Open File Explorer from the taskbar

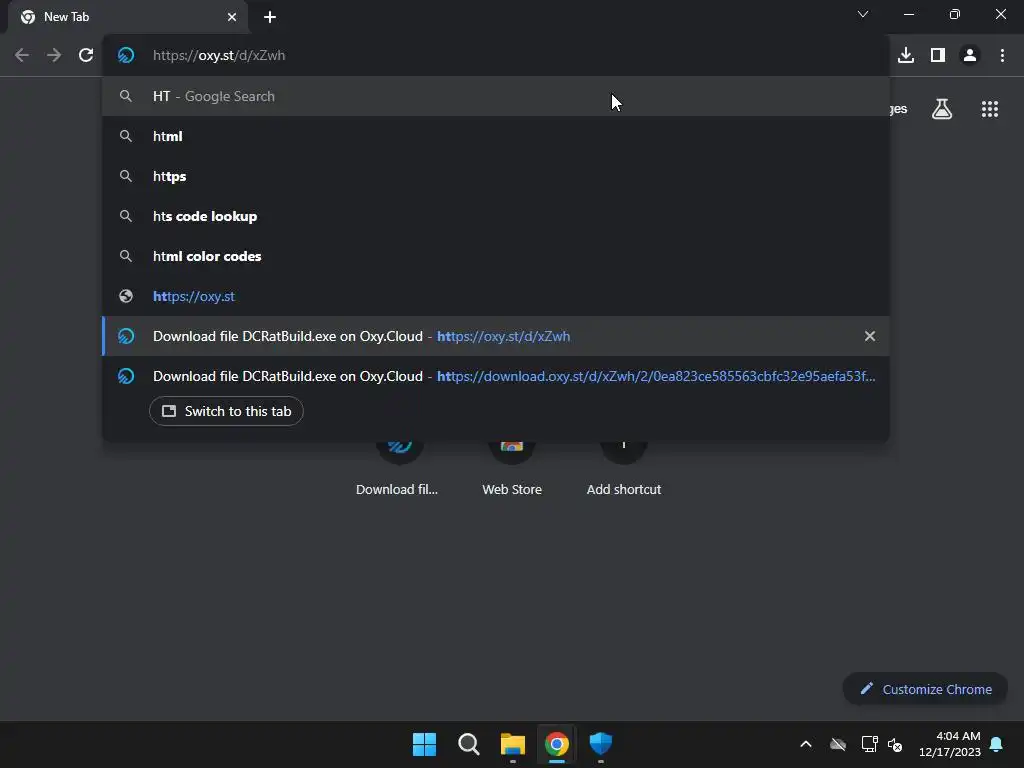pyautogui.click(x=513, y=744)
